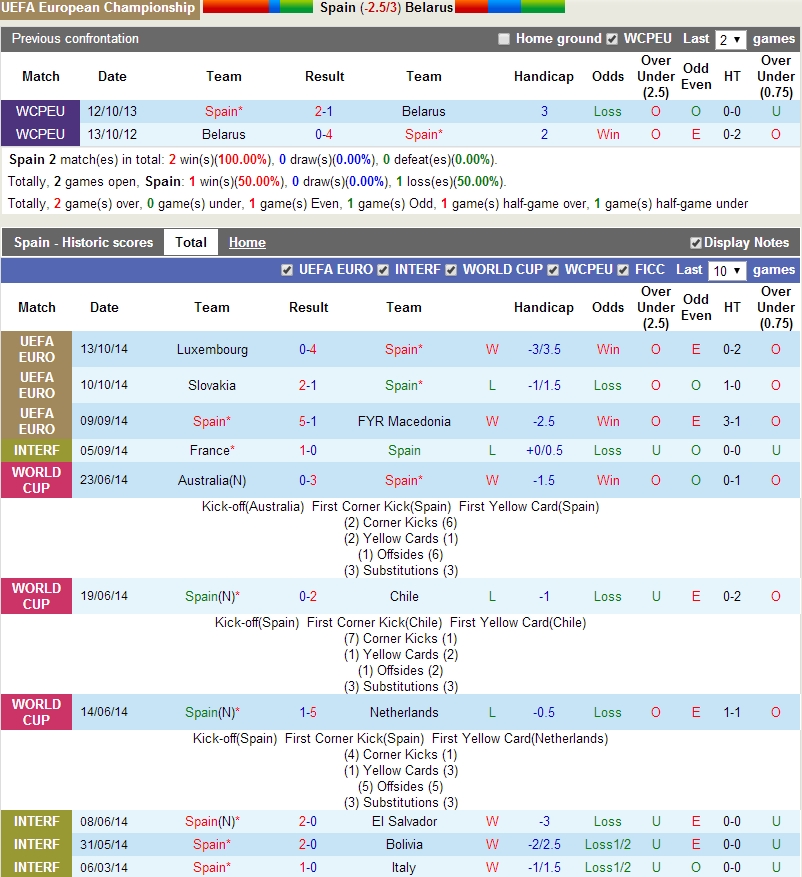802x877 pixels.
Task: Uncheck the INTERF filter checkbox
Action: (383, 270)
